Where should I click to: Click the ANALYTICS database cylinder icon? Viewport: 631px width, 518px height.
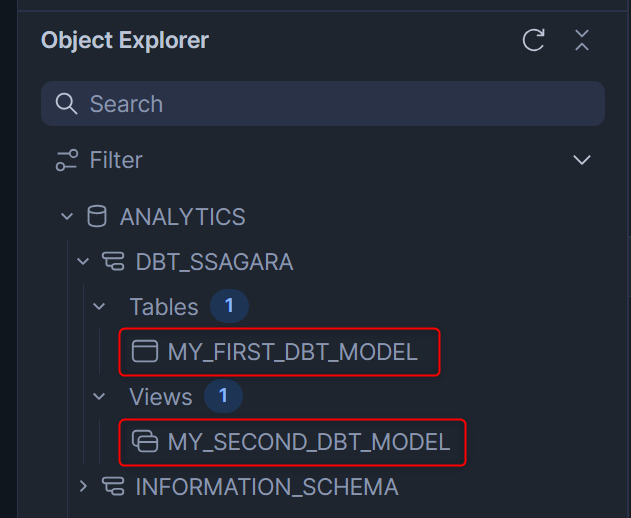tap(97, 217)
